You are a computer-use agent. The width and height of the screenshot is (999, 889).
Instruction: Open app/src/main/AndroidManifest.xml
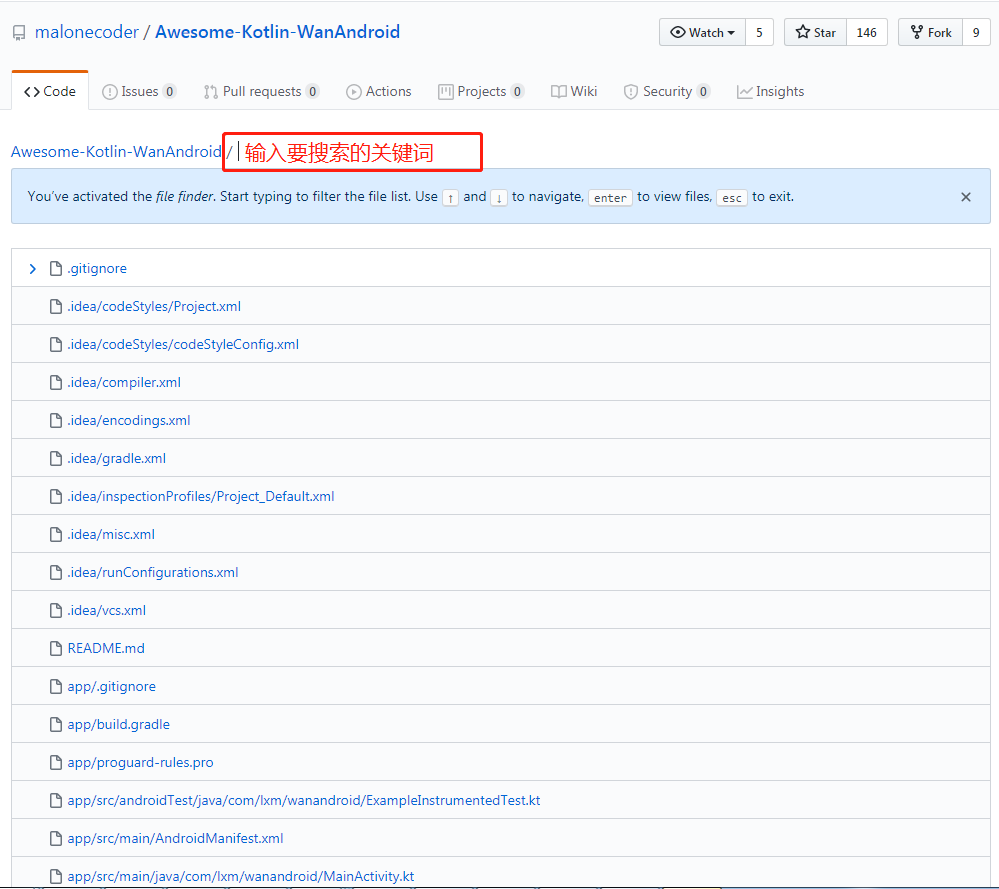pos(175,839)
